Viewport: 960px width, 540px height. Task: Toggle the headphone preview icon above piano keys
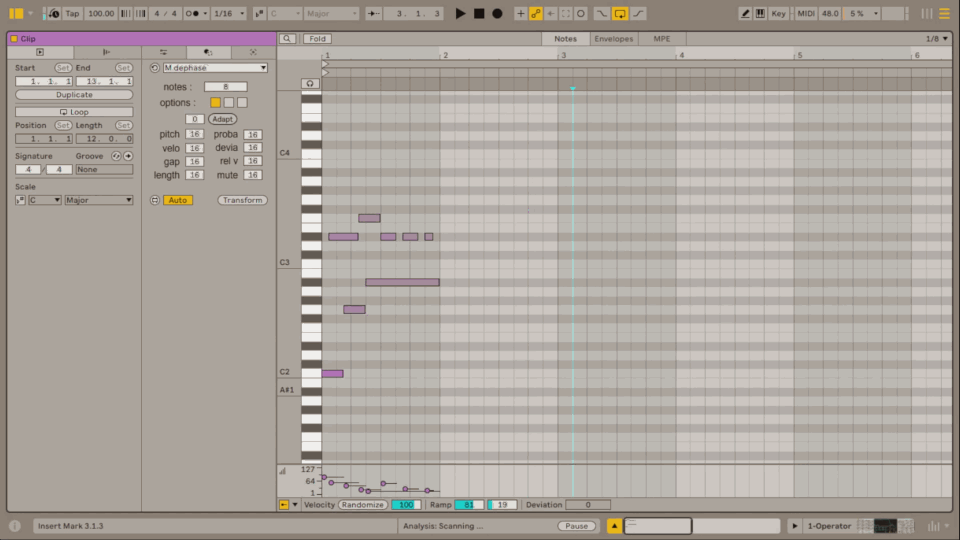311,83
